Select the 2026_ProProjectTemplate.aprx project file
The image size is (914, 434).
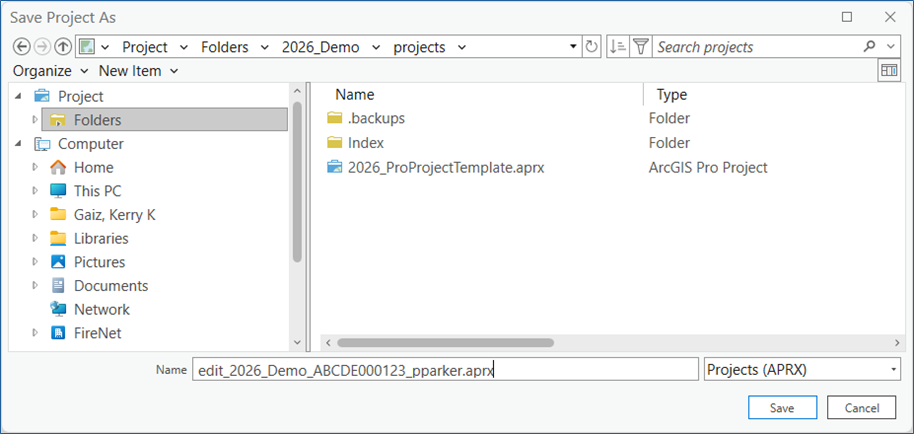point(446,167)
